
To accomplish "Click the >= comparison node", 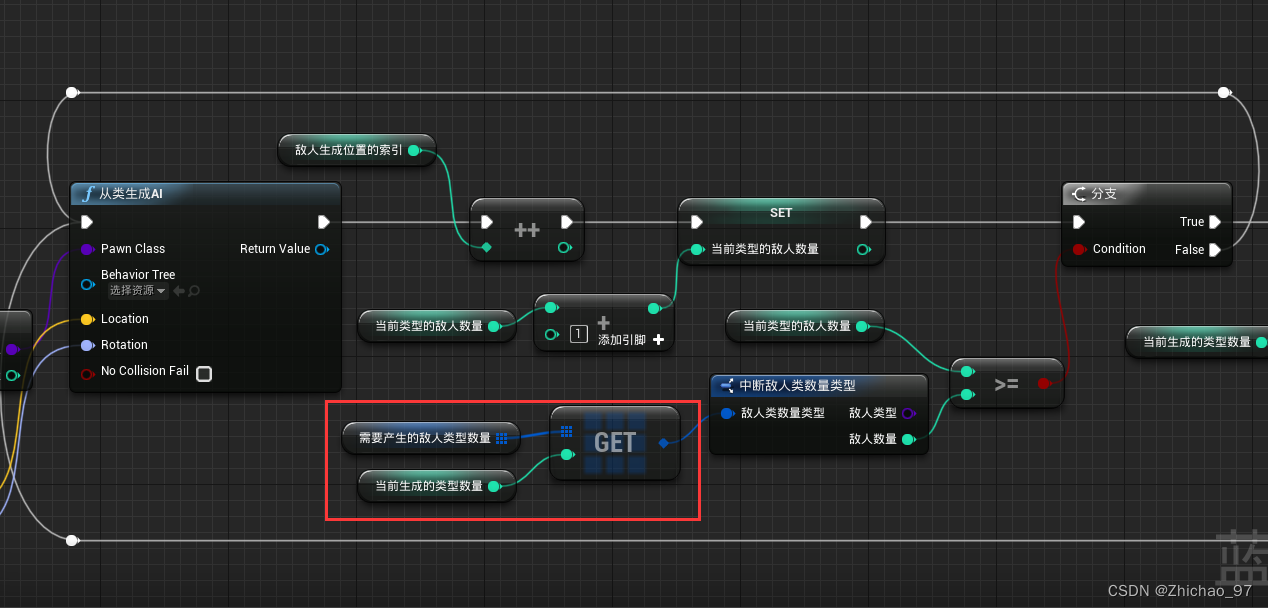I will 1007,383.
